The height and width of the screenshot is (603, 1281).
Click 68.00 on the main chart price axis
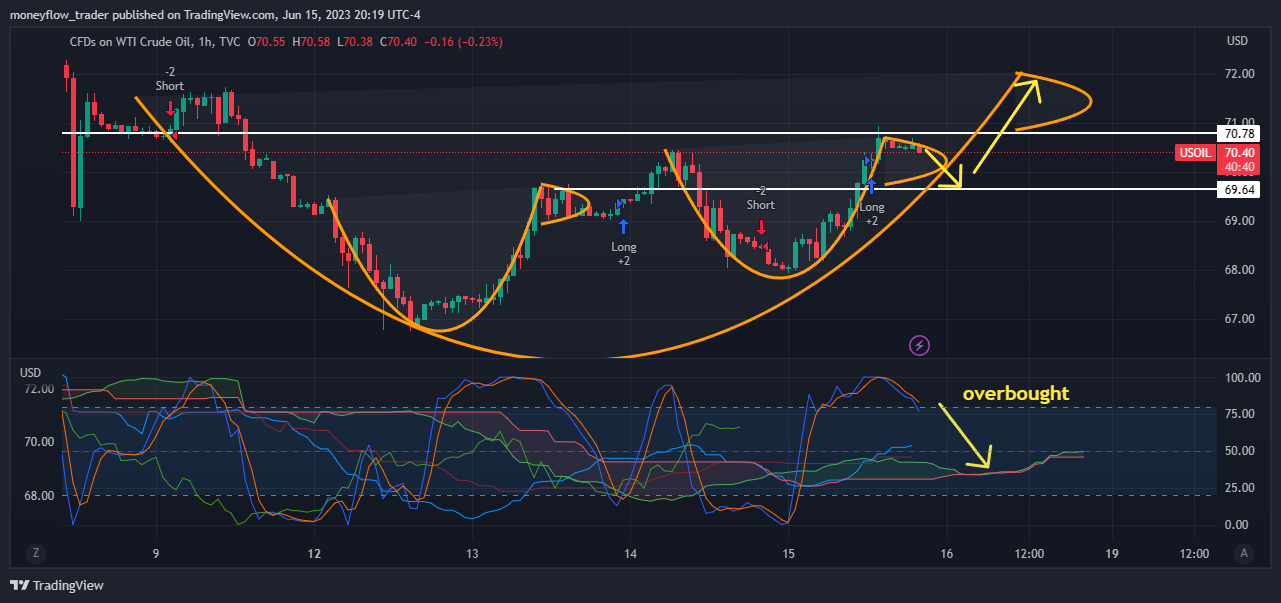pyautogui.click(x=1240, y=270)
